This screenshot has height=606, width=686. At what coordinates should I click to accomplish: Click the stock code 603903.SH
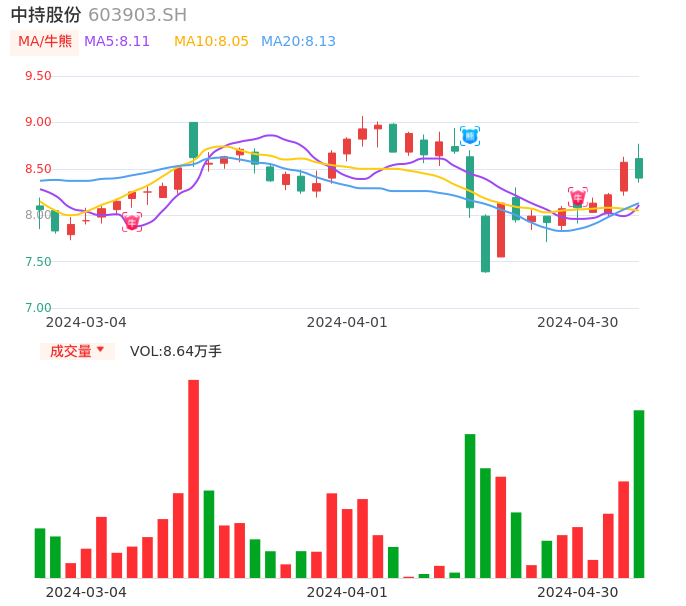pyautogui.click(x=137, y=15)
